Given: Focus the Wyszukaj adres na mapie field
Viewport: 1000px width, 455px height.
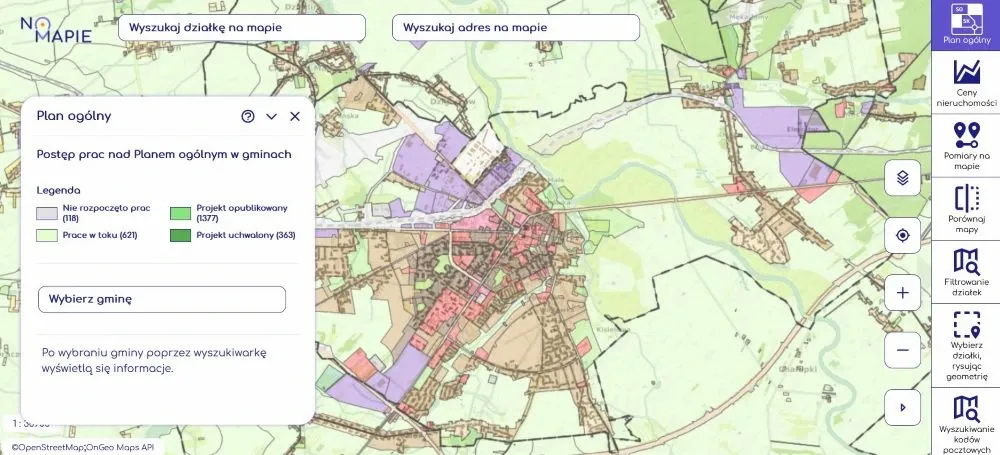Looking at the screenshot, I should (x=515, y=27).
